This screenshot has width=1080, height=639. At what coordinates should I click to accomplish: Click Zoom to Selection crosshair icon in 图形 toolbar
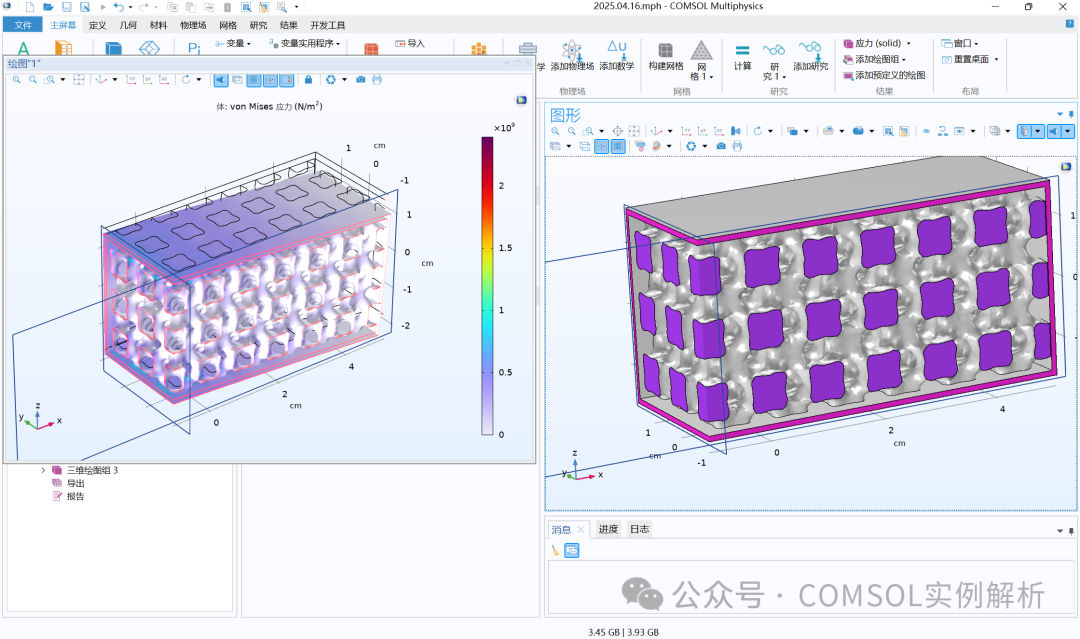coord(618,131)
